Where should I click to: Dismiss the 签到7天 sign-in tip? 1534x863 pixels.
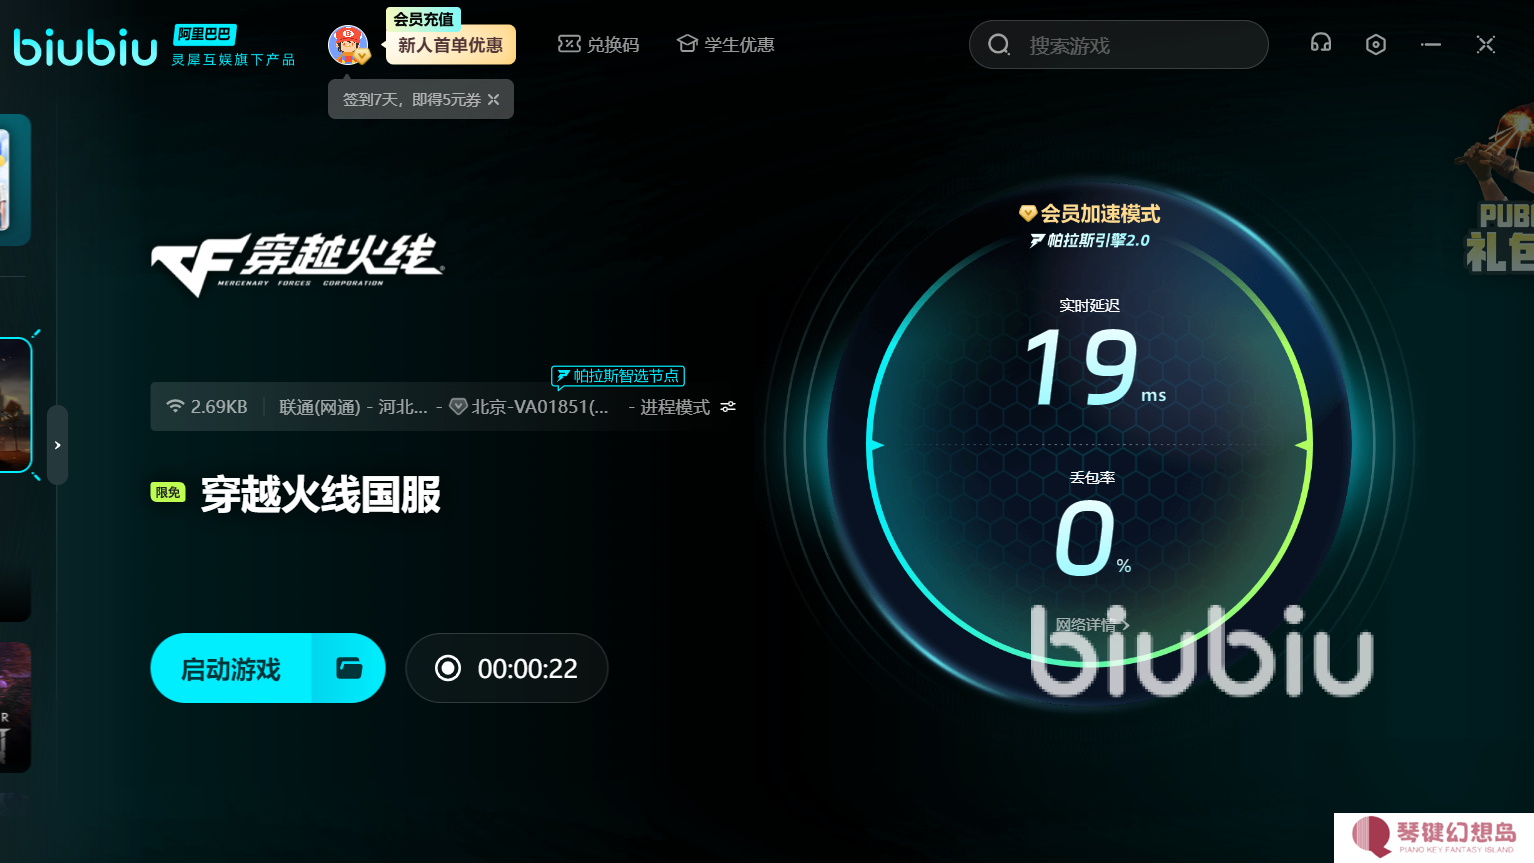point(494,99)
